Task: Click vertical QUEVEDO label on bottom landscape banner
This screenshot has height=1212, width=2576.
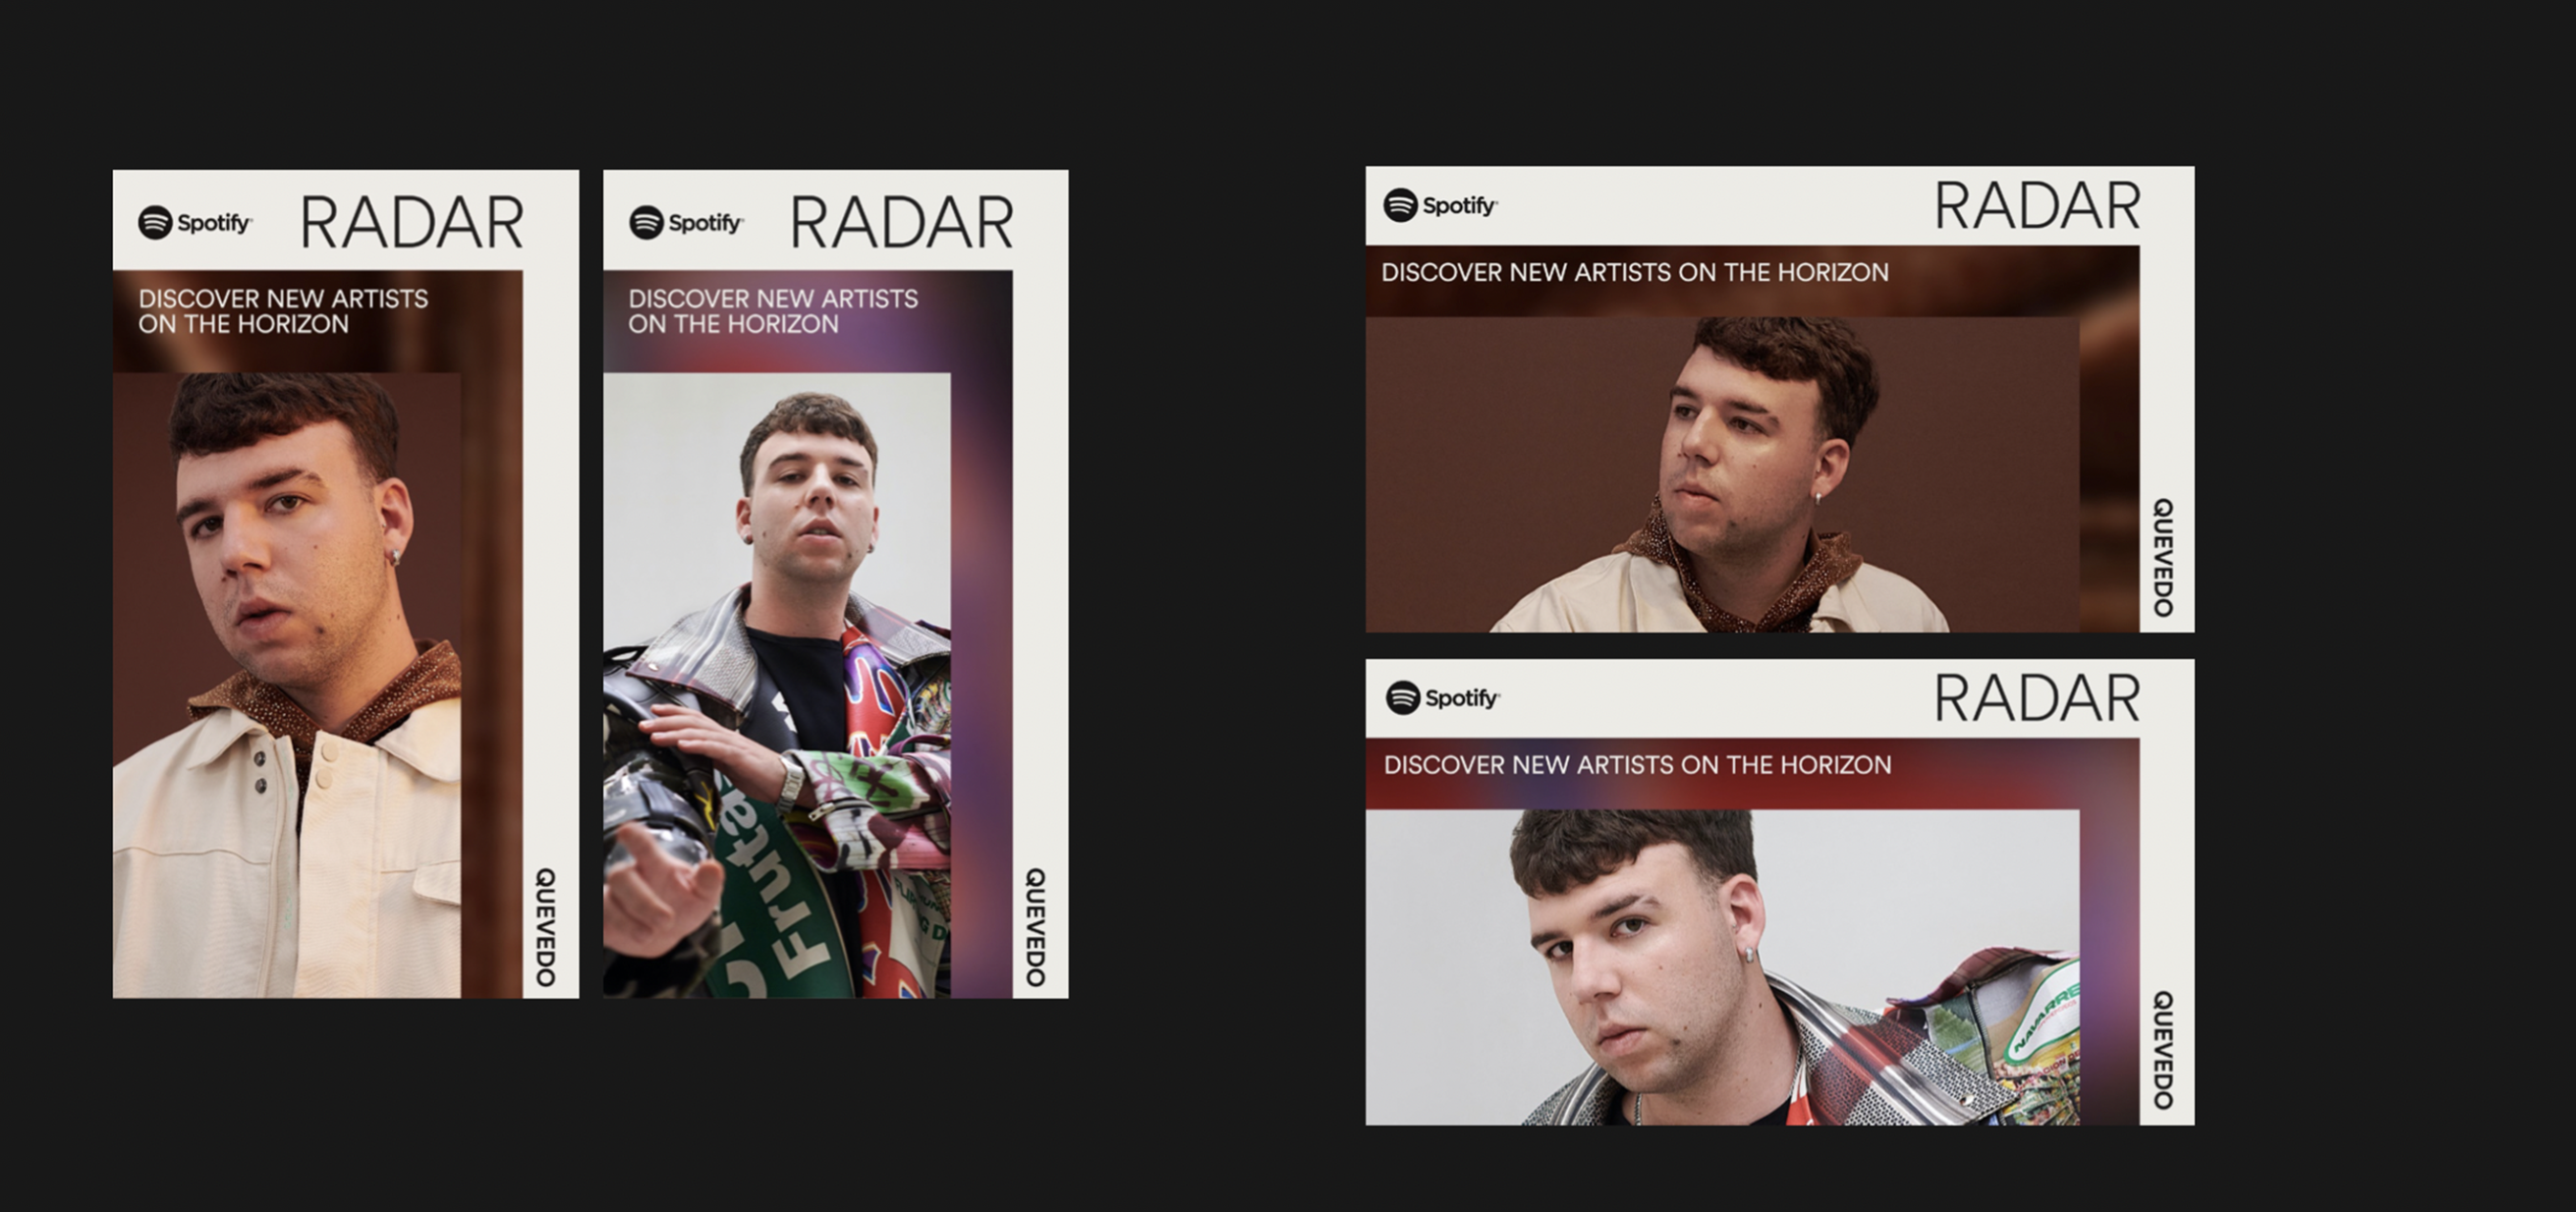Action: (x=2162, y=1050)
